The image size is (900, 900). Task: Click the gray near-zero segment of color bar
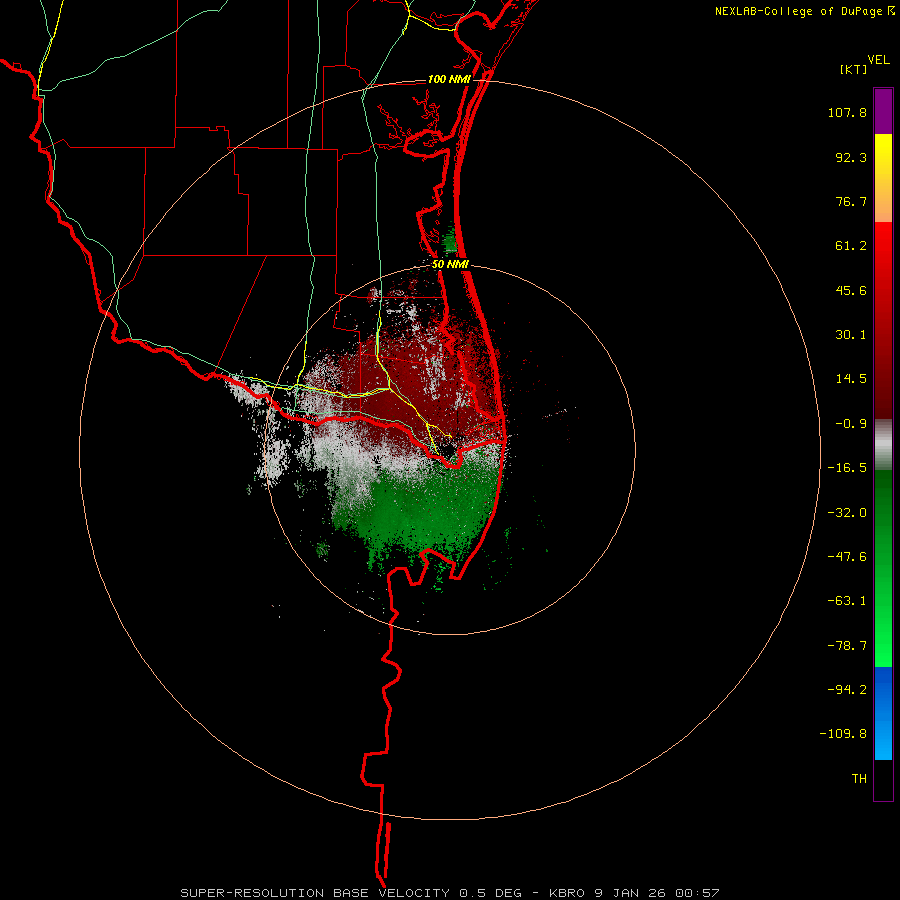click(883, 445)
